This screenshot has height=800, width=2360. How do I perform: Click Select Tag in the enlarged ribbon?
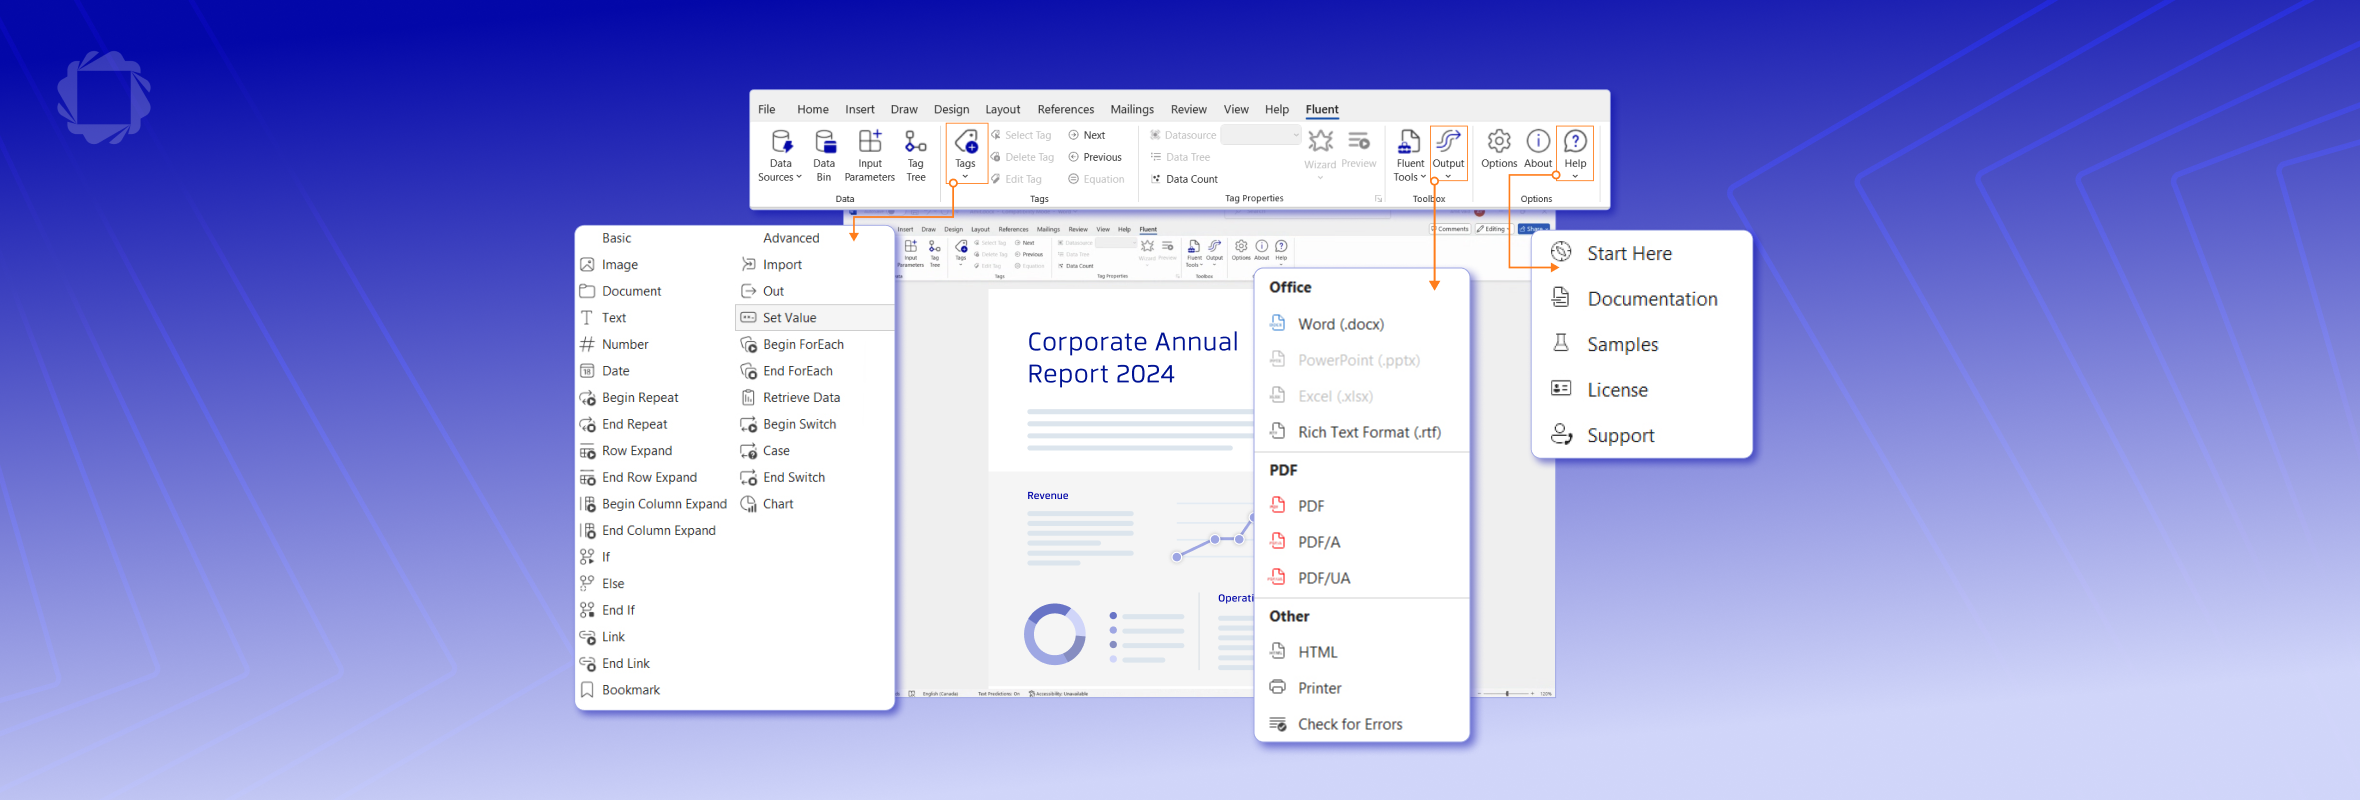(1021, 135)
